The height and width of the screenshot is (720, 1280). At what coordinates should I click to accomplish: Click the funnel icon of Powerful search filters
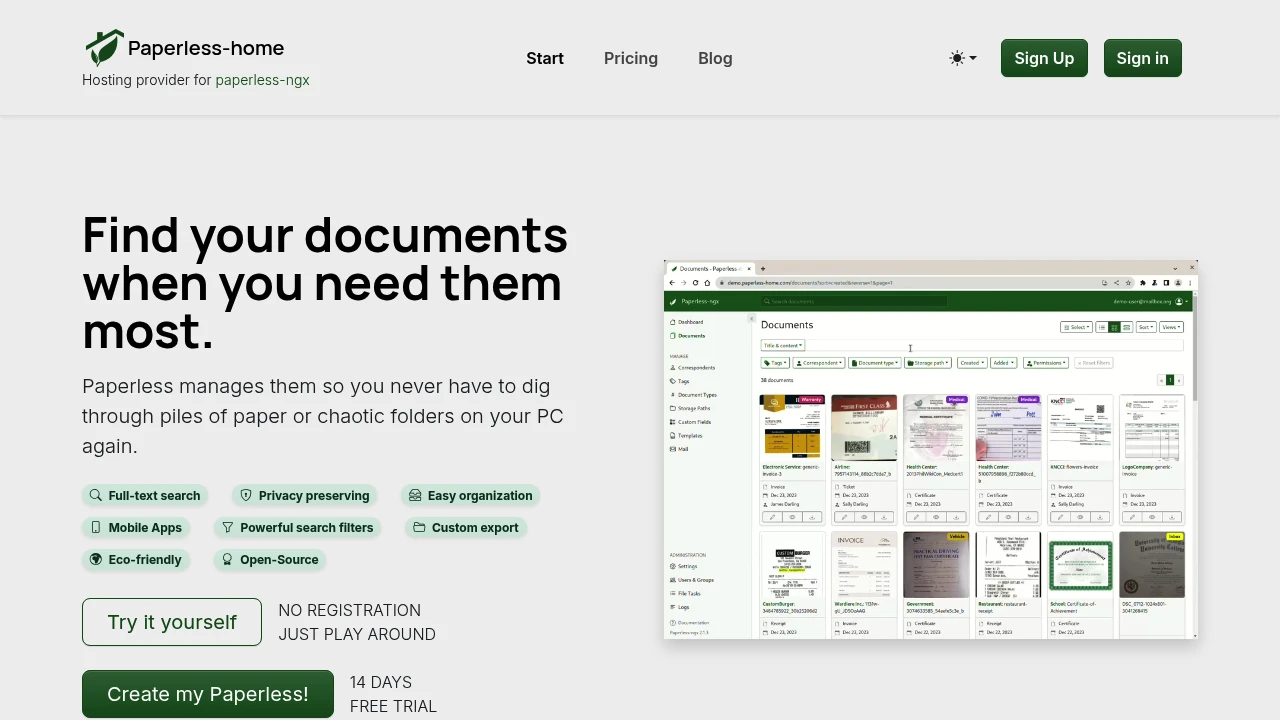coord(228,527)
